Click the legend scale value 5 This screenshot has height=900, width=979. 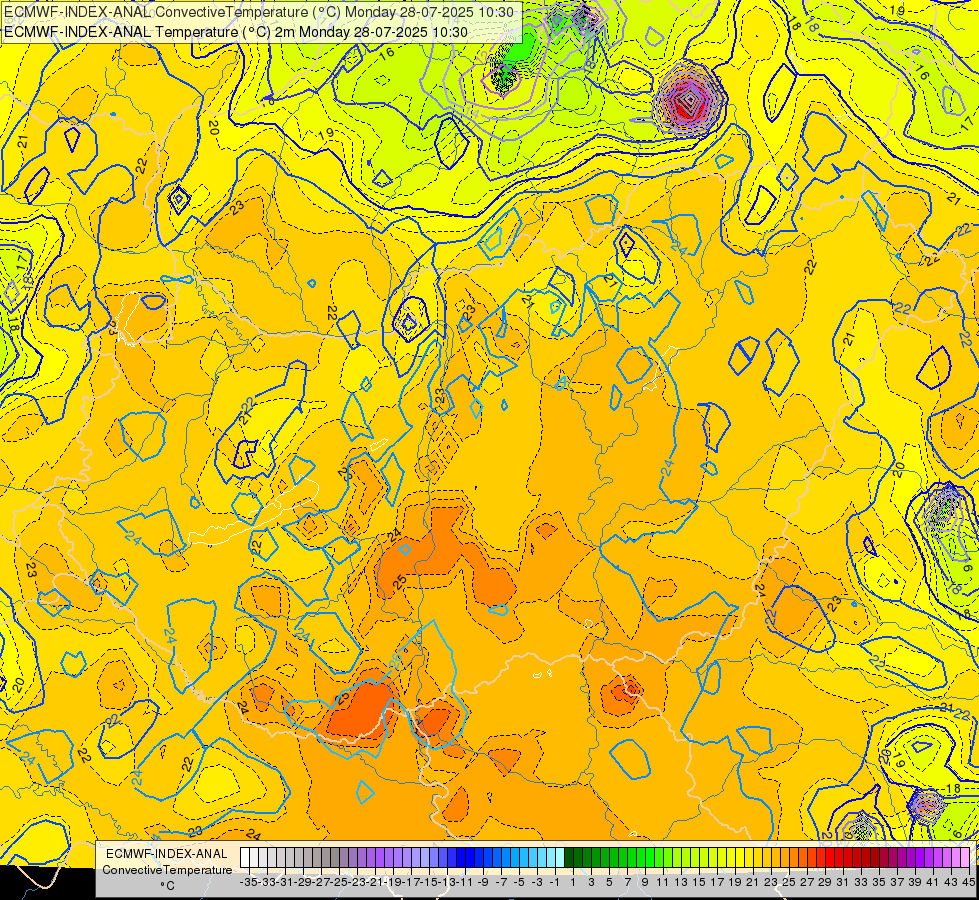(x=609, y=882)
